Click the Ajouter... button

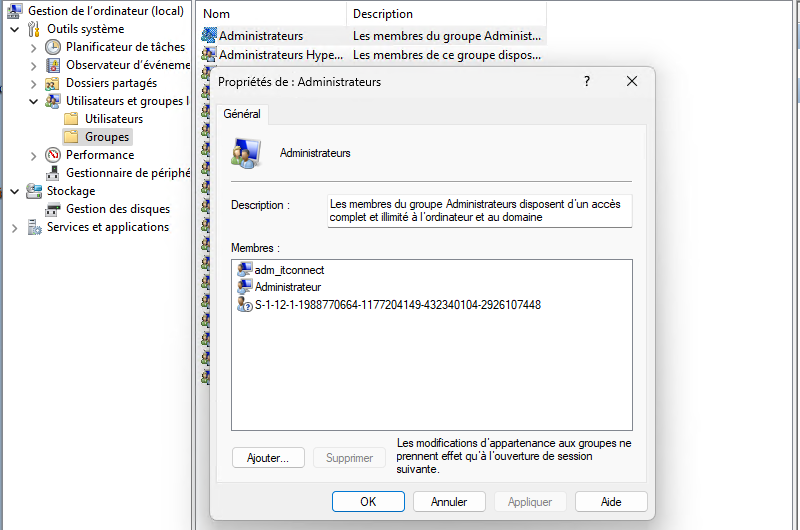click(268, 458)
